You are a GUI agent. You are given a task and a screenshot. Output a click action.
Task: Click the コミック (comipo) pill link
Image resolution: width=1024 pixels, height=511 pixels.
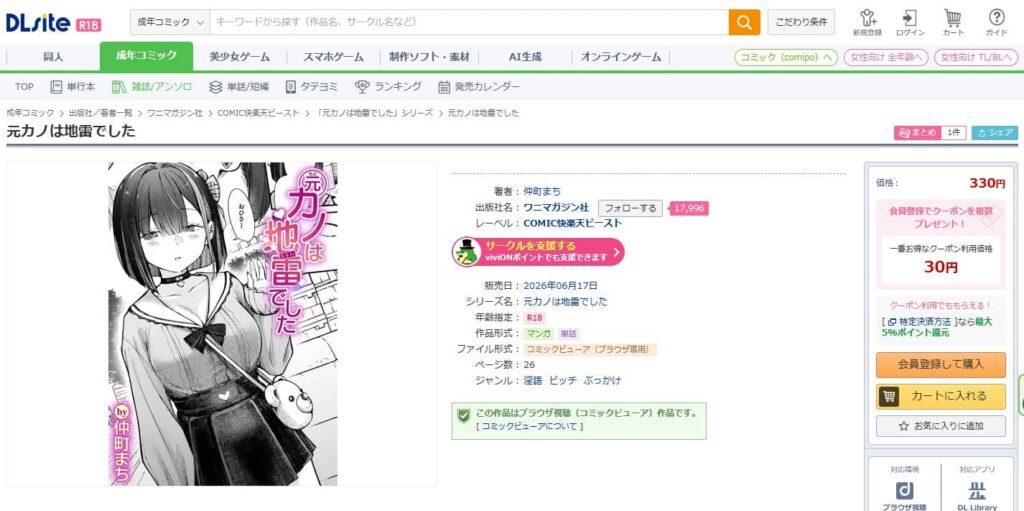[786, 58]
